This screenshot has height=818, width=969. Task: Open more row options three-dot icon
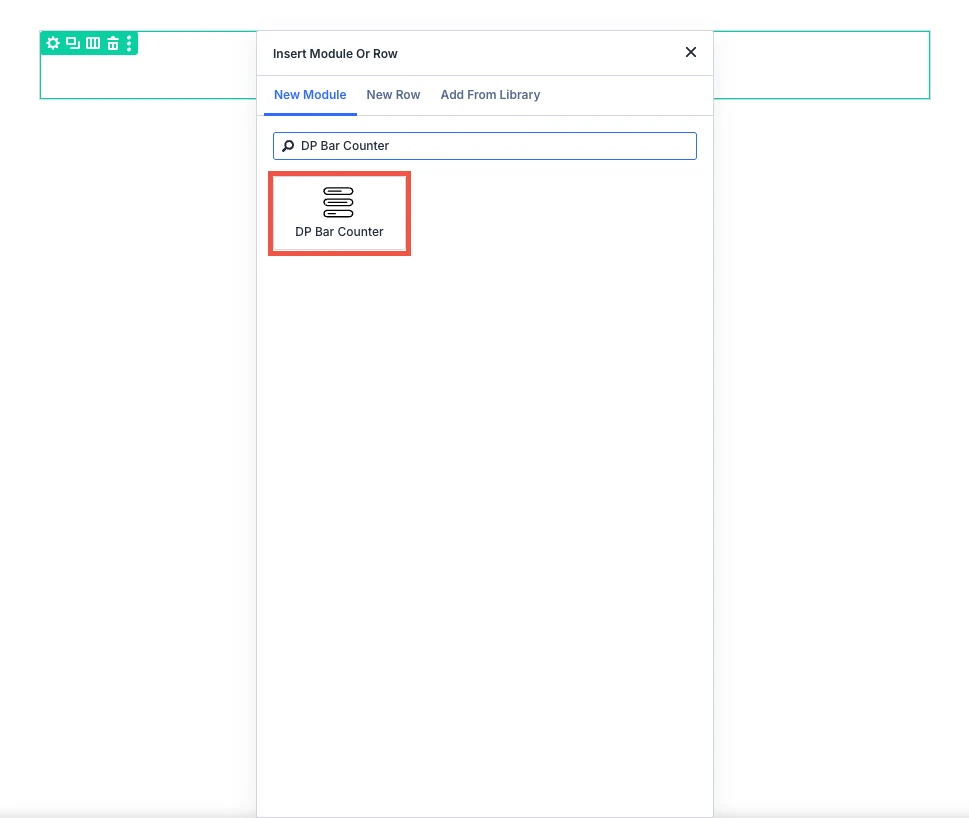coord(129,43)
